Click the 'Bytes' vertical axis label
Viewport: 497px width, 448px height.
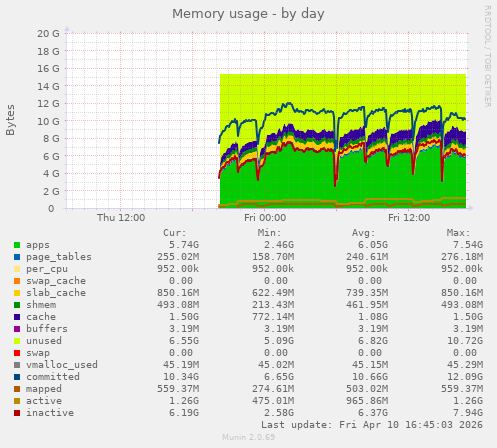pos(10,120)
